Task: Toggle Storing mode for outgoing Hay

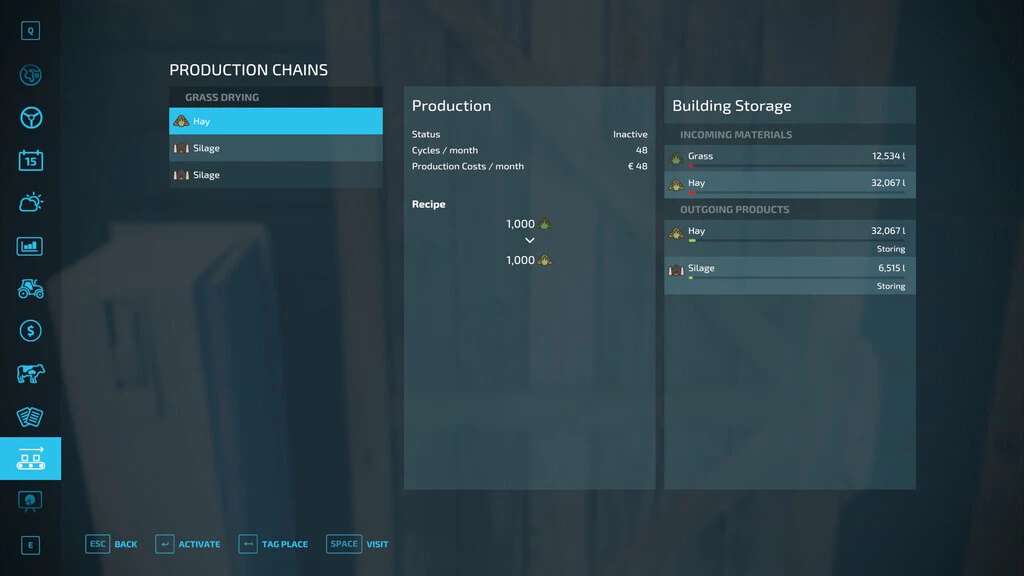Action: coord(890,249)
